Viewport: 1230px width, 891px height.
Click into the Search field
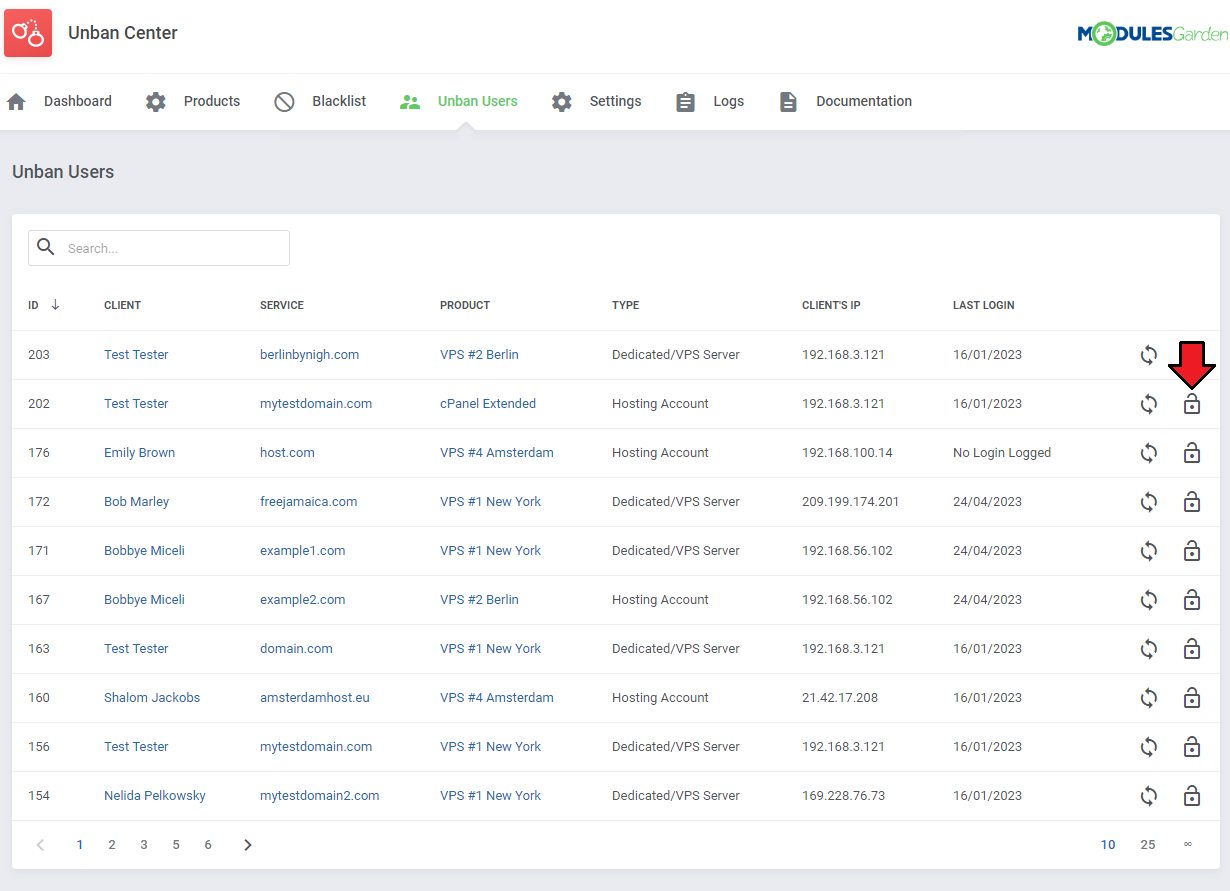(159, 248)
